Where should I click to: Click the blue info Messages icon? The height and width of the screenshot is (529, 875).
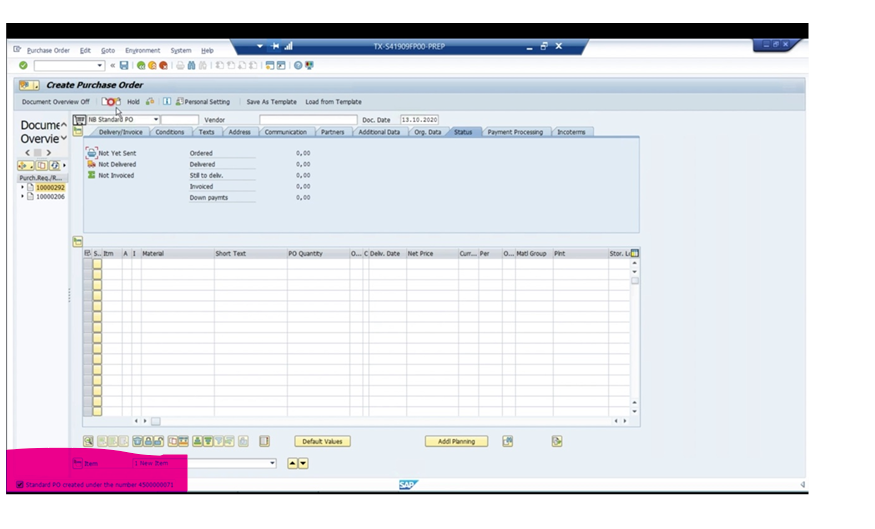(167, 102)
